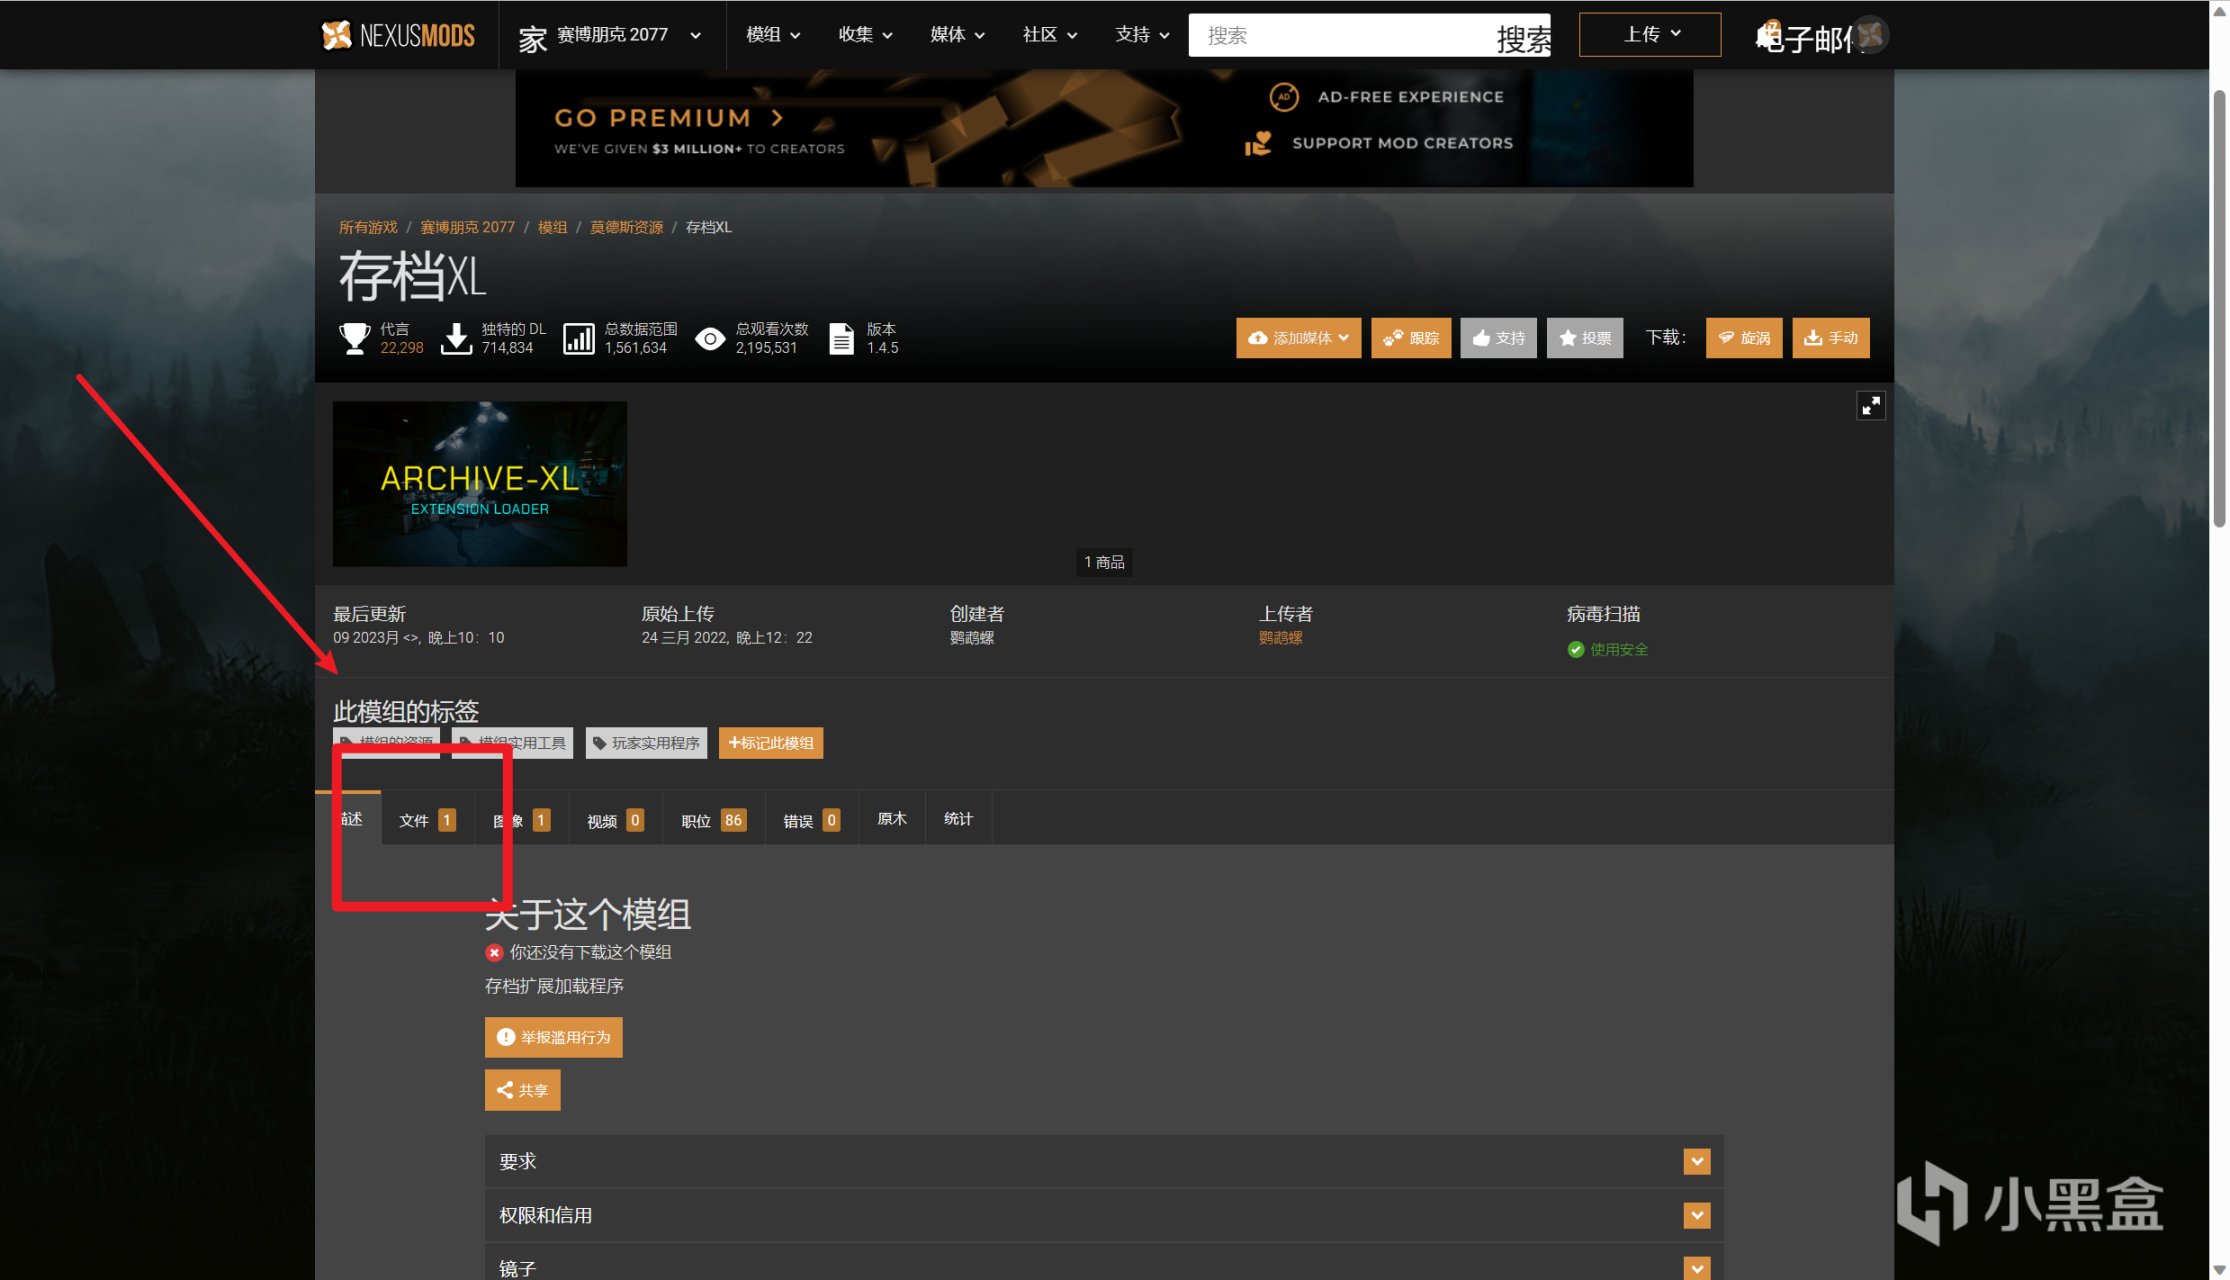Click the 跟踪 track button
2230x1280 pixels.
coord(1411,338)
